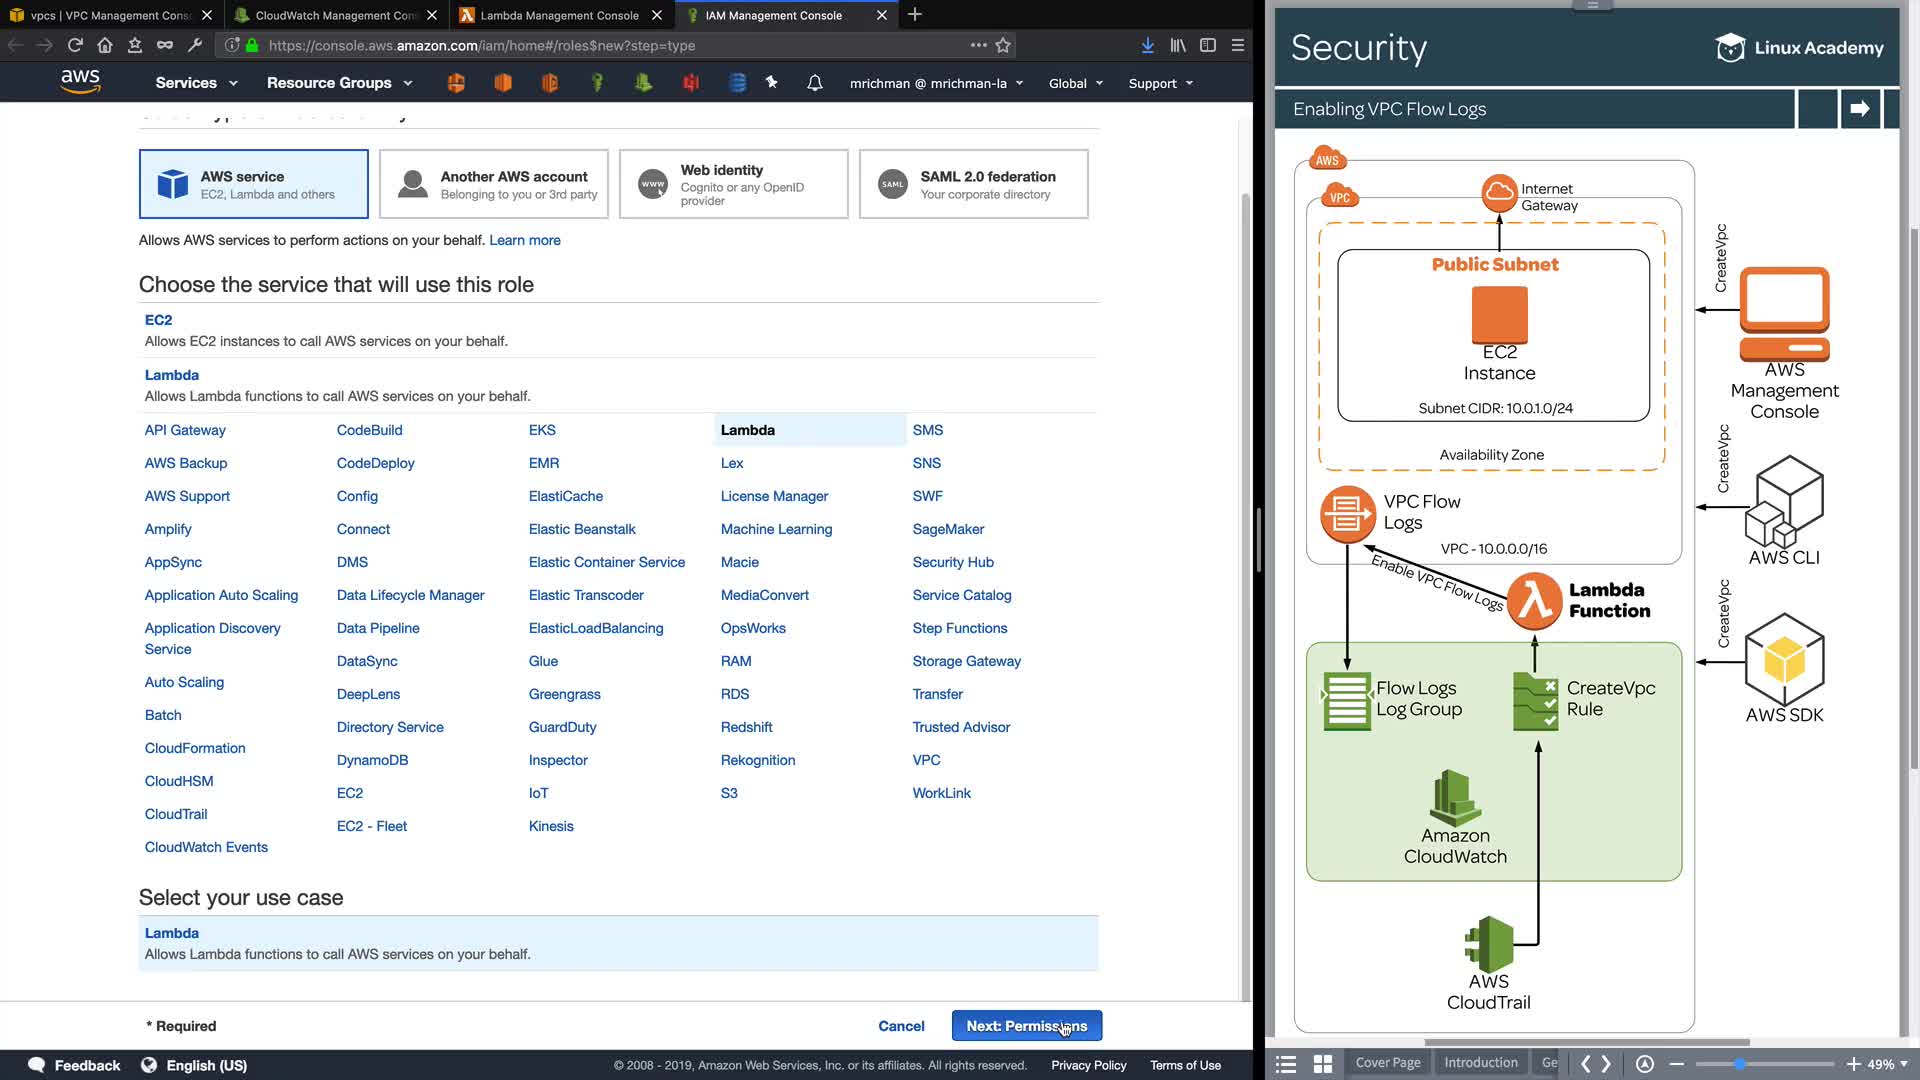Open the 49% zoom level dropdown
Image resolution: width=1920 pixels, height=1080 pixels.
coord(1887,1064)
